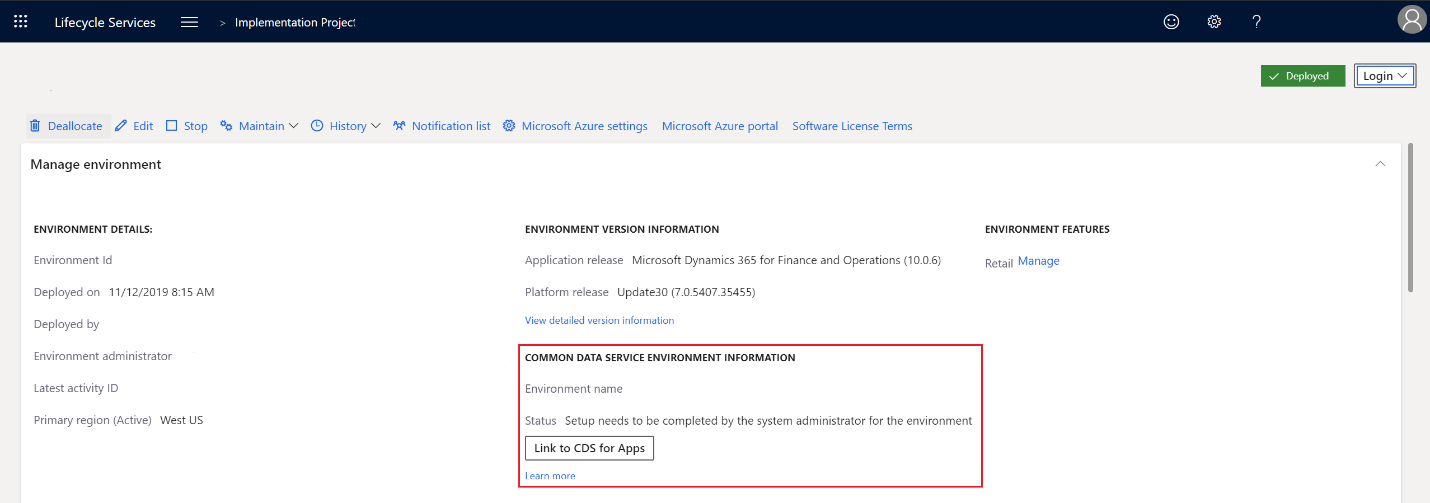Open Microsoft Azure portal link

click(720, 126)
